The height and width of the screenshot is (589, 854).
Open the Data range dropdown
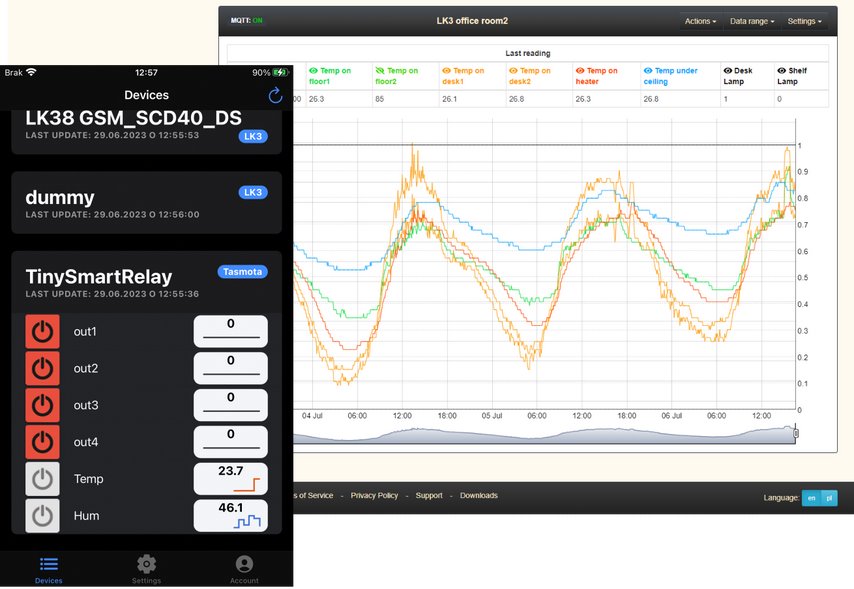751,21
